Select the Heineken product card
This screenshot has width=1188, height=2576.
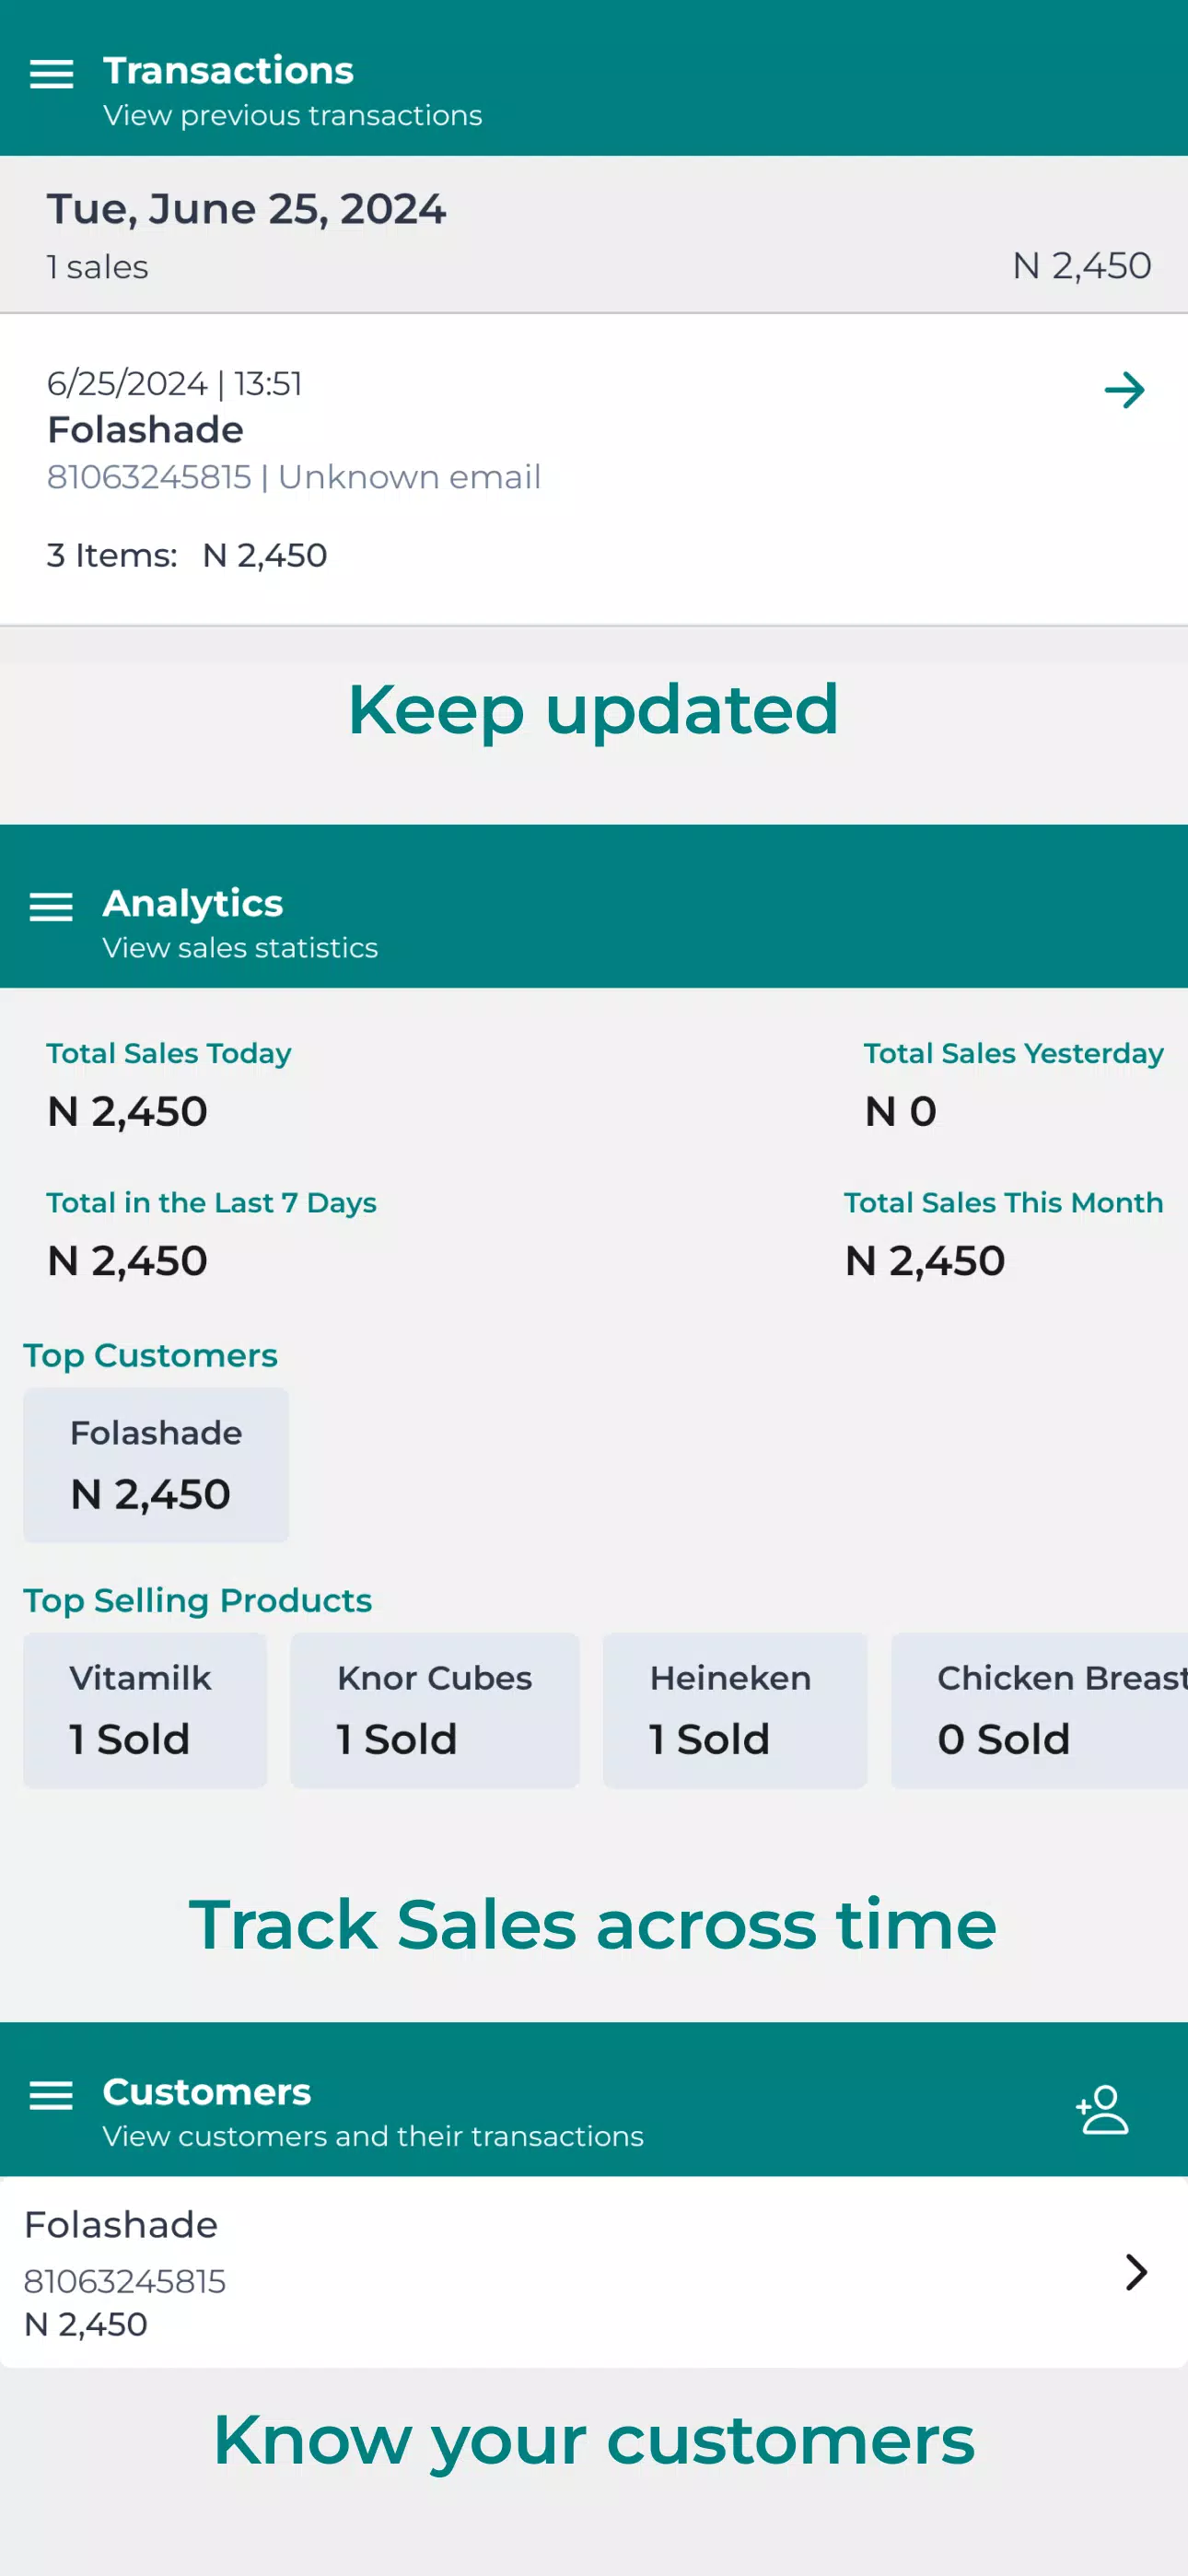pos(735,1710)
